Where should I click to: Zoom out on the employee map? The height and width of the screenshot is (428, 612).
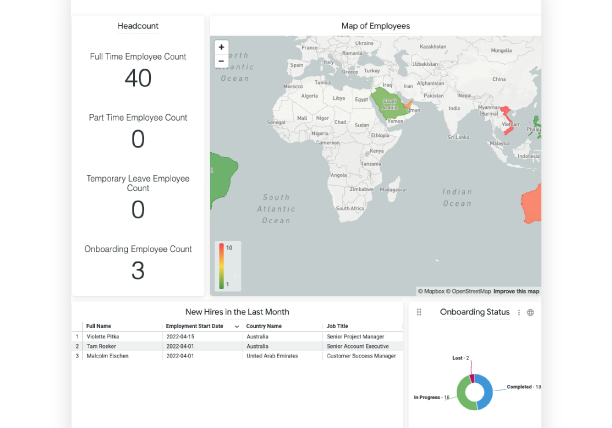pyautogui.click(x=221, y=61)
